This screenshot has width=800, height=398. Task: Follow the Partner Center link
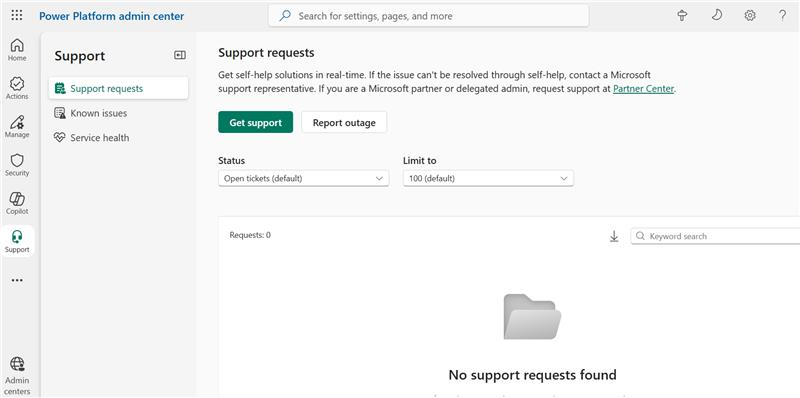643,89
